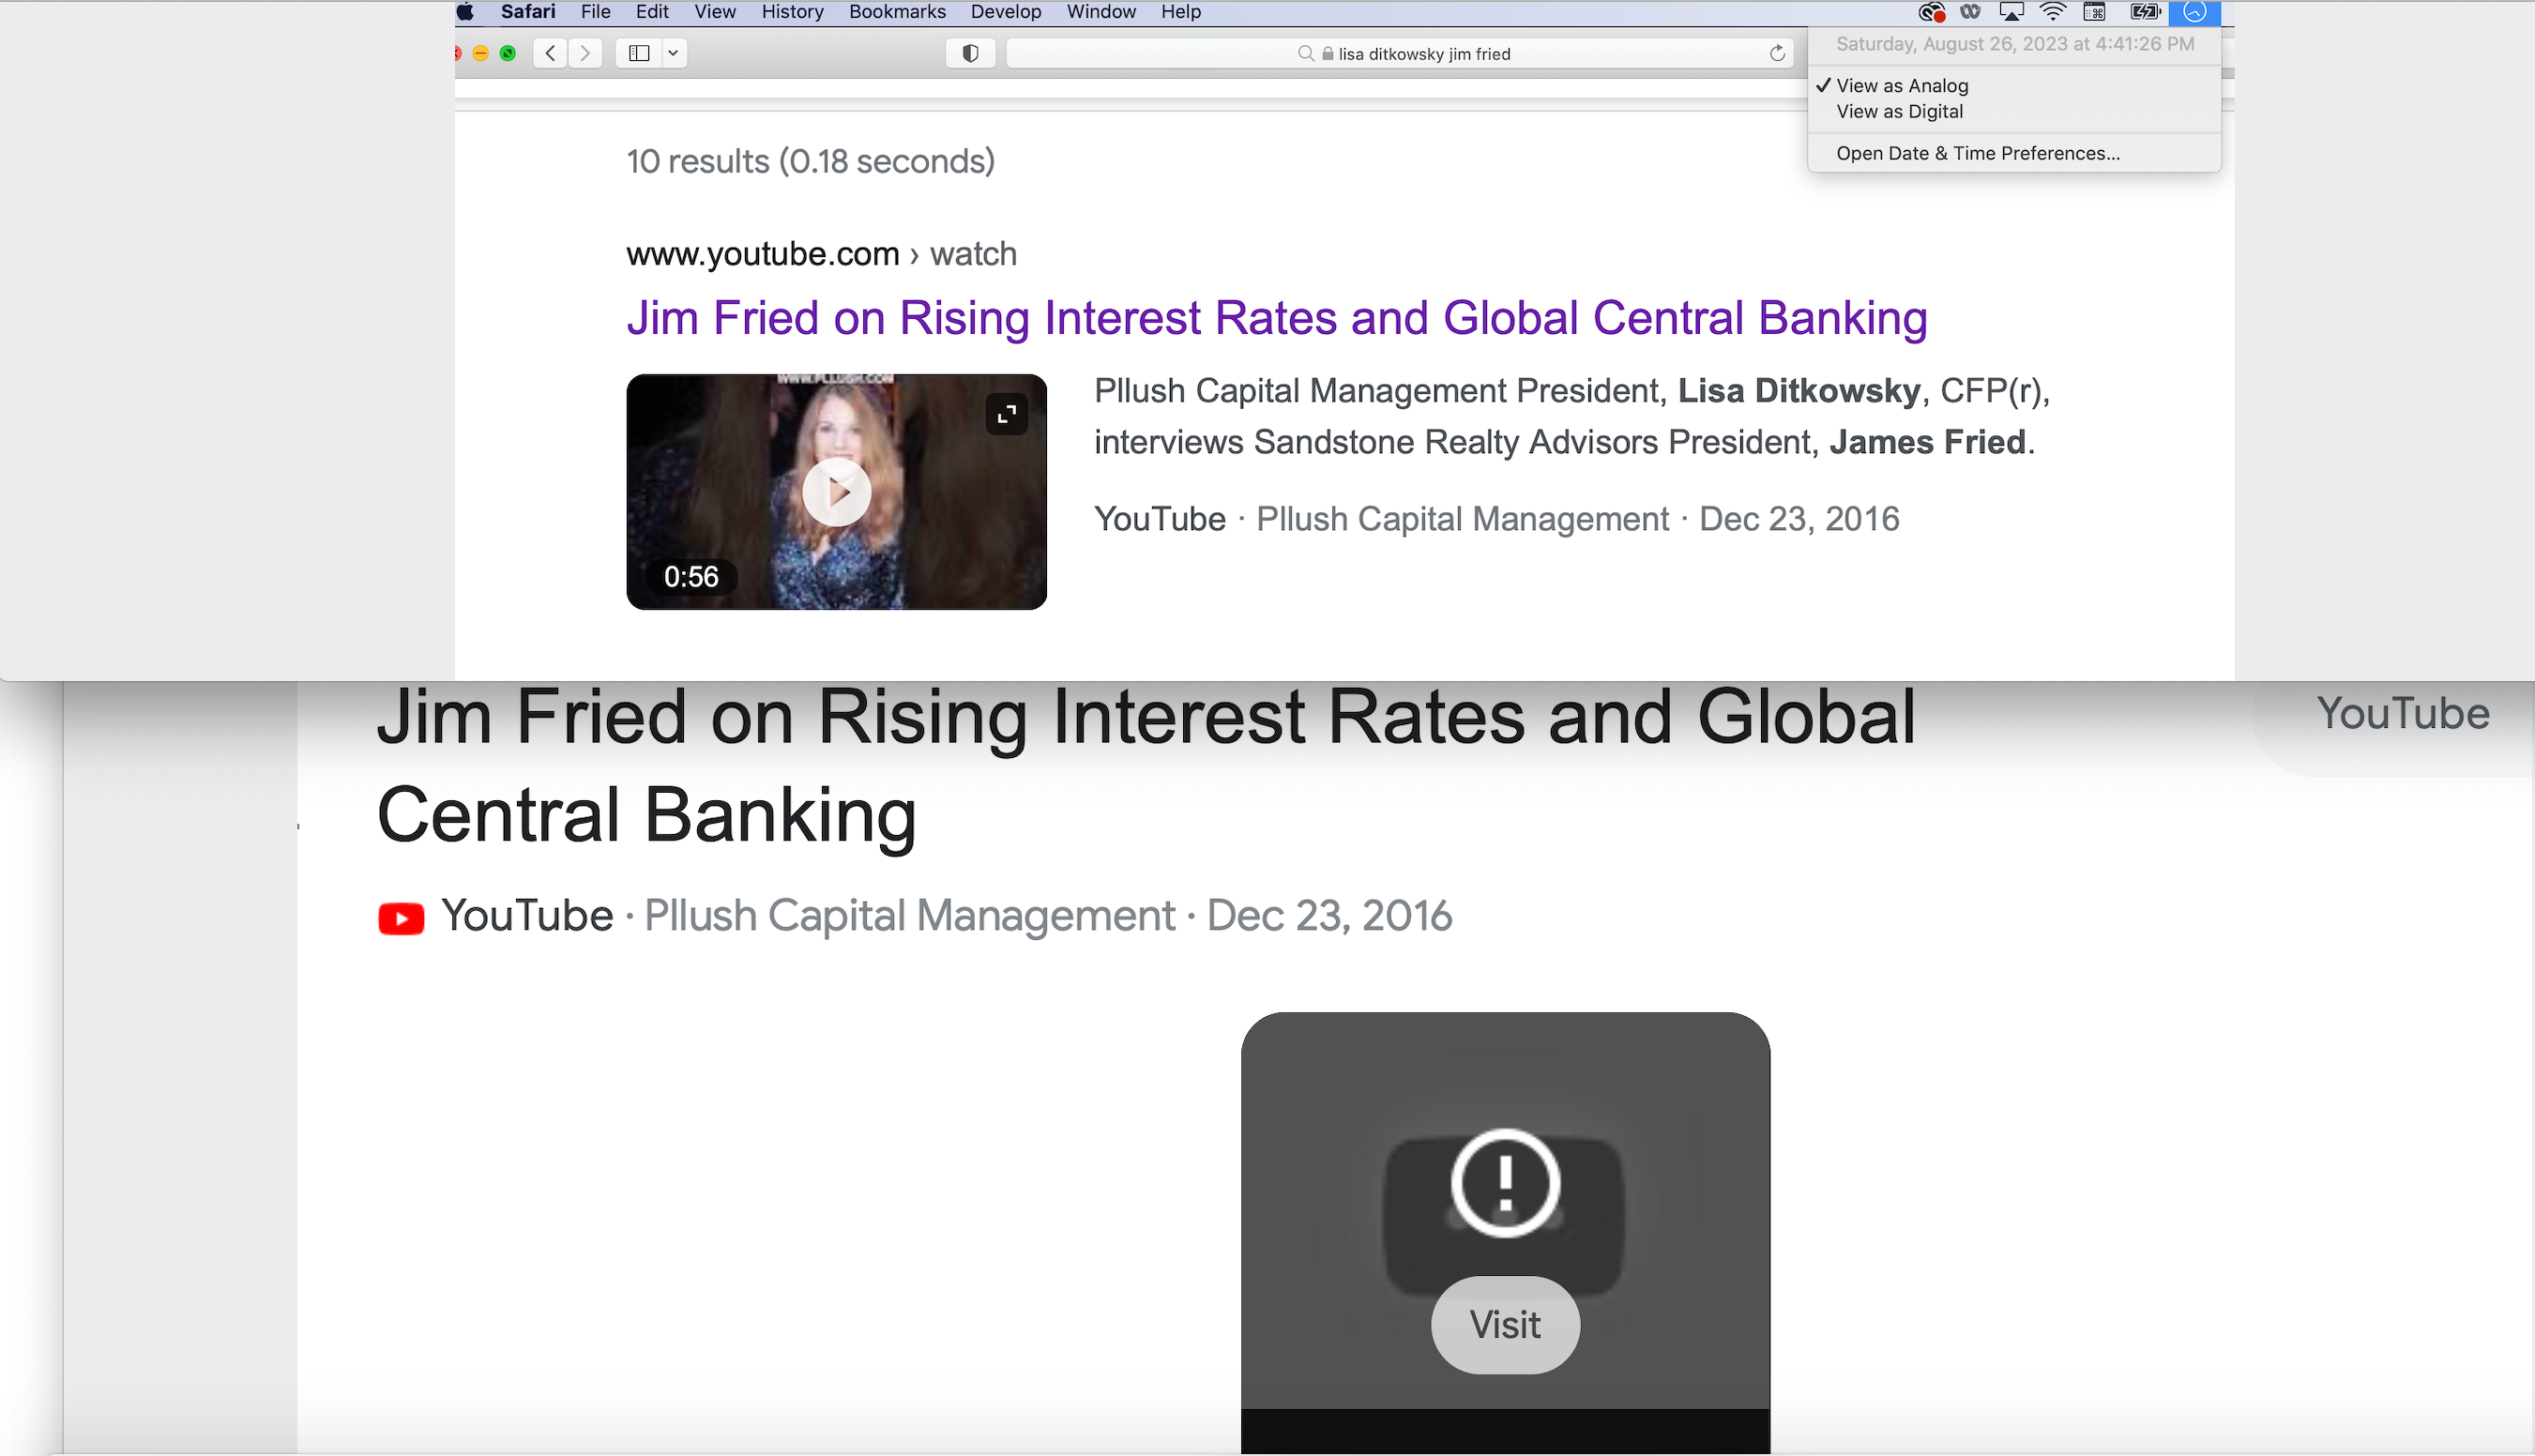The width and height of the screenshot is (2535, 1456).
Task: Toggle the Safari sidebar button
Action: 639,53
